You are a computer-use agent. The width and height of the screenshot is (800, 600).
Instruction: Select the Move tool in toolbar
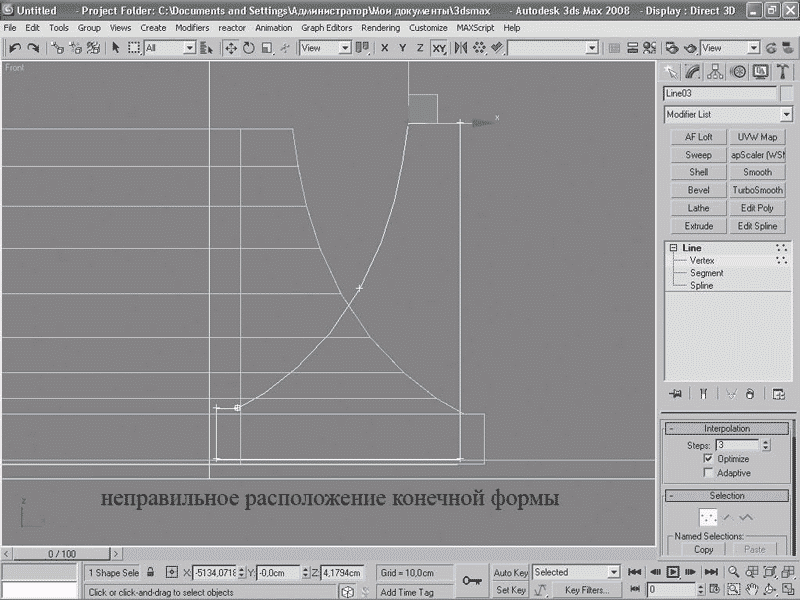pos(230,48)
